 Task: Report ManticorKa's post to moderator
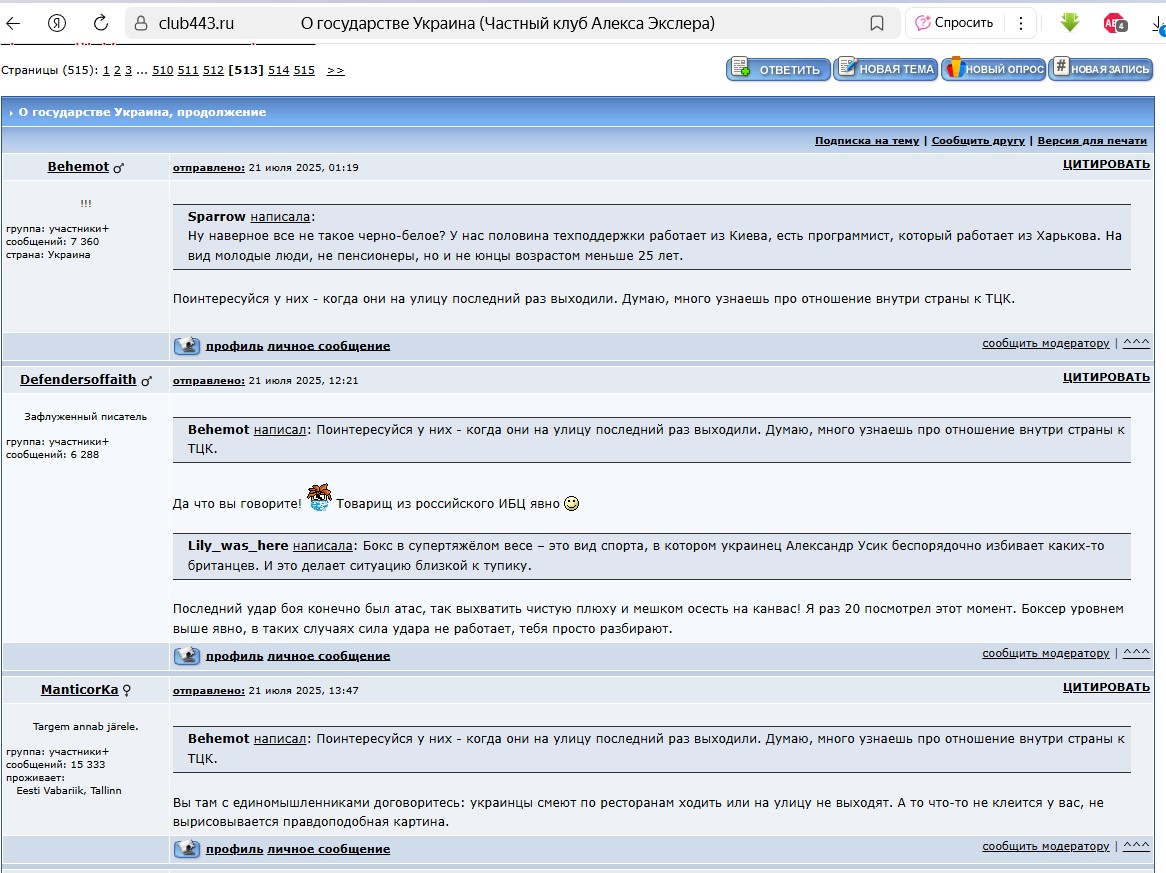pos(1046,847)
